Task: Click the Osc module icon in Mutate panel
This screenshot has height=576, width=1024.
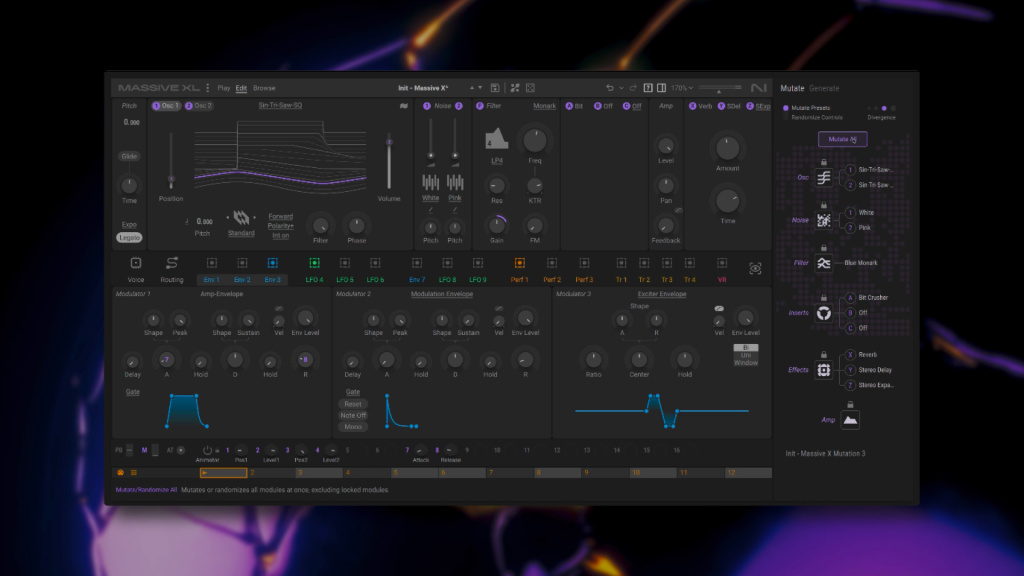Action: coord(824,177)
